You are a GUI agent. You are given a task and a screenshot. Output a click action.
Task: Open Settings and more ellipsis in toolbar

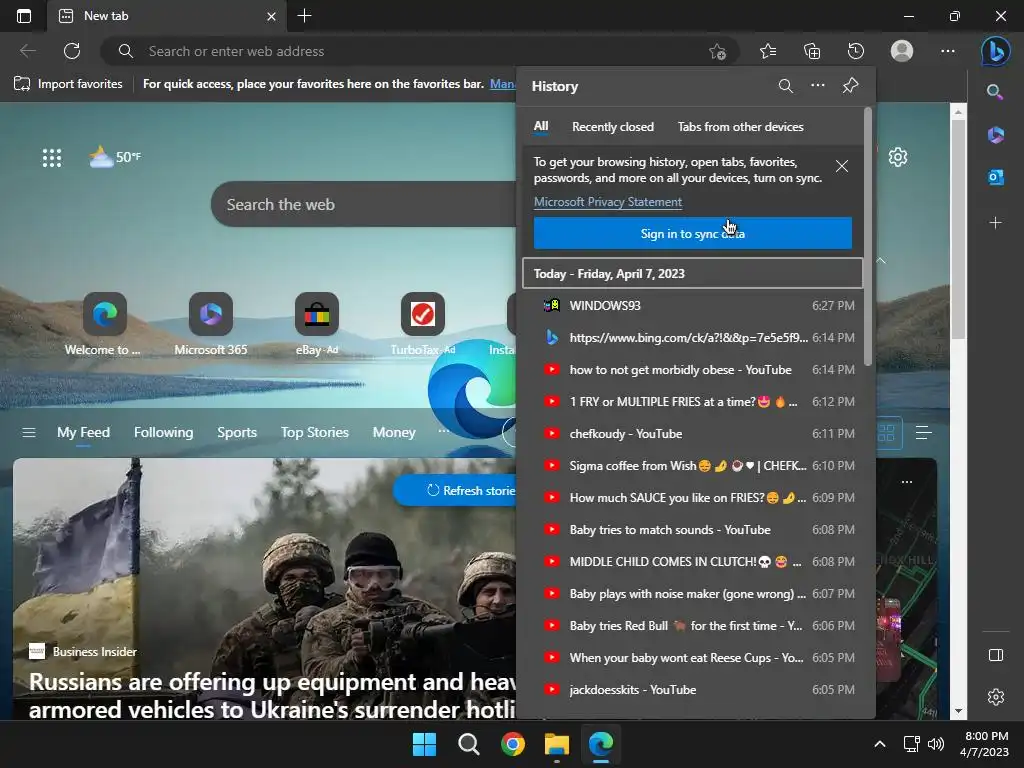(x=948, y=51)
